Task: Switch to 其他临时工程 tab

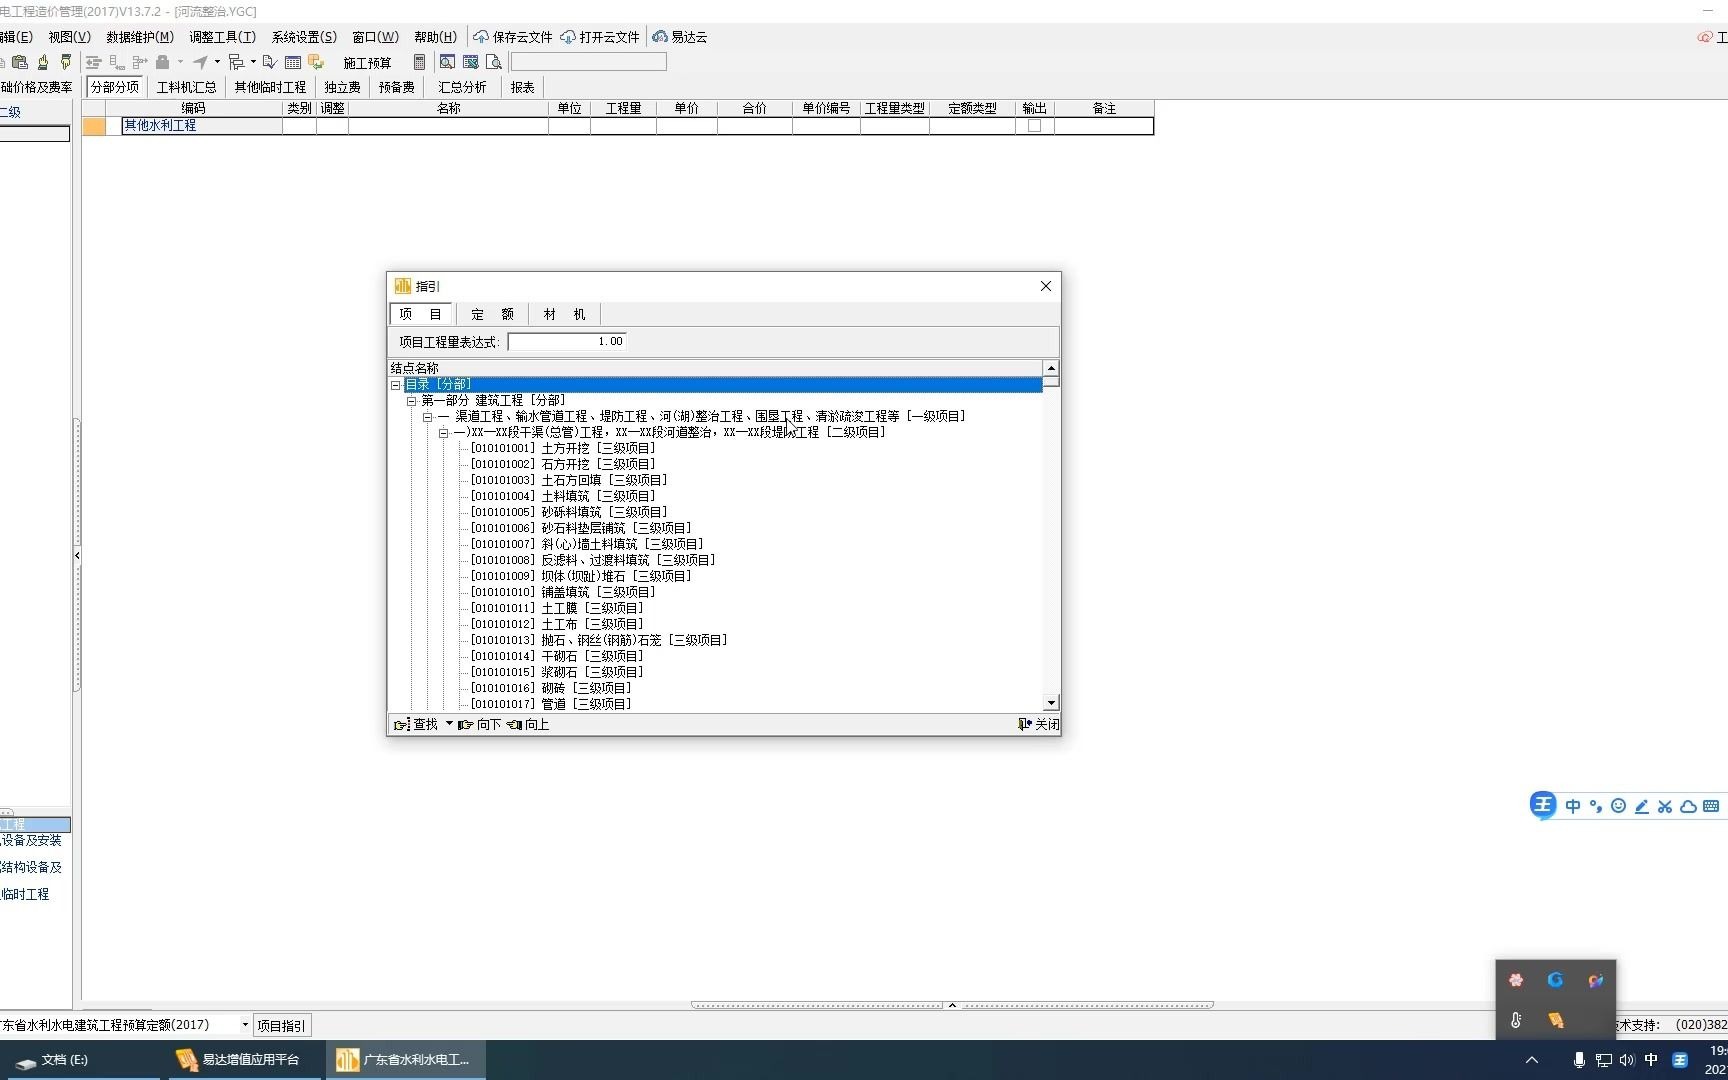Action: tap(270, 87)
